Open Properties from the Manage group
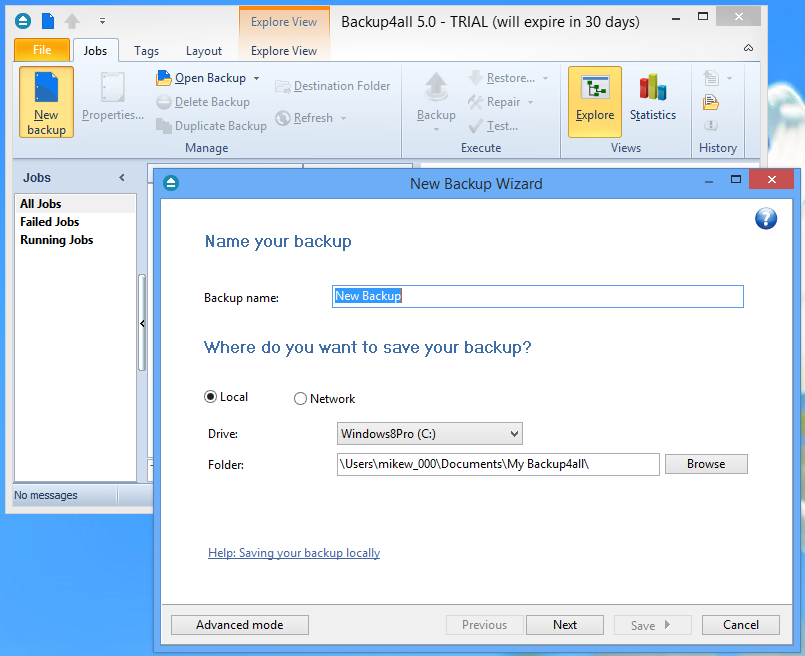Screen dimensions: 805x656 112,97
